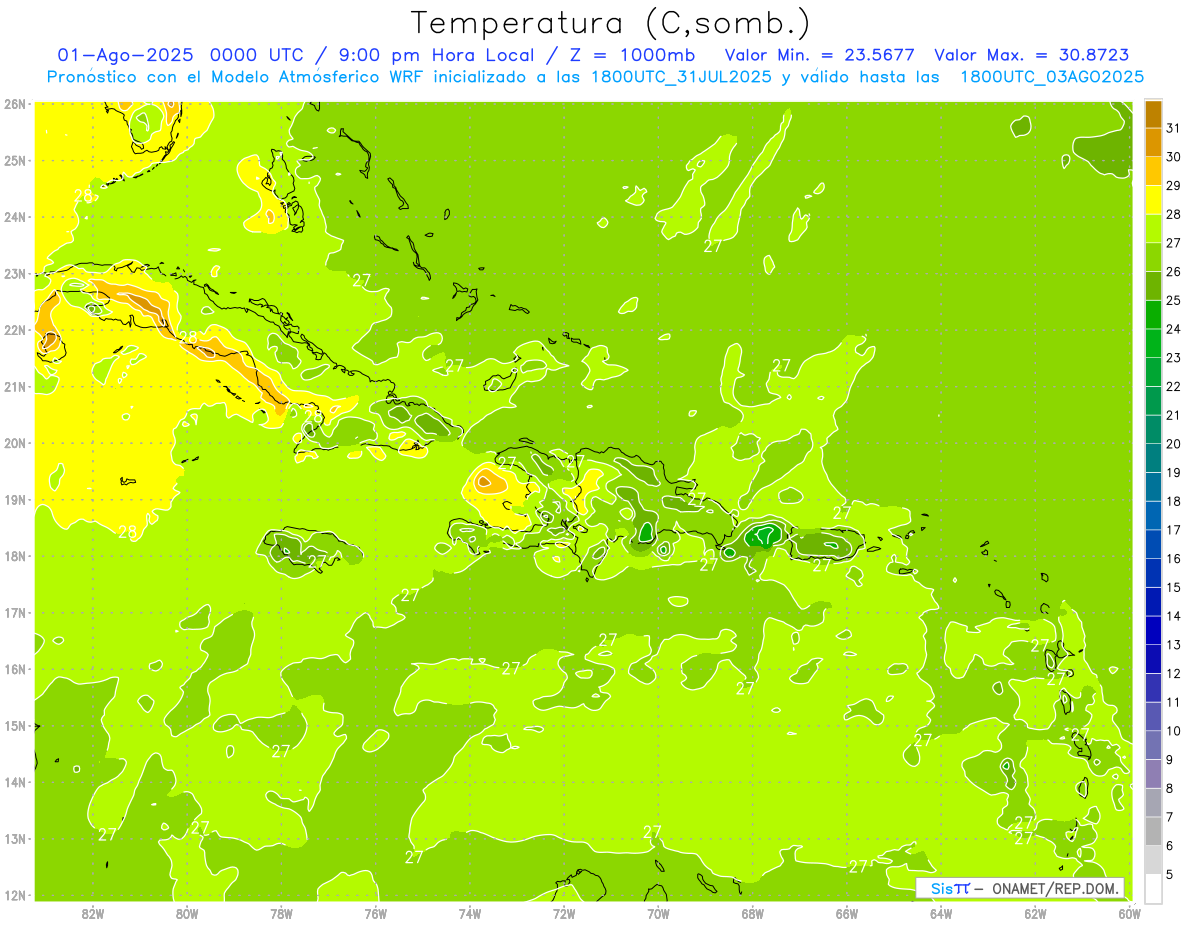
Task: Click the longitude axis label "60W"
Action: tap(1130, 914)
